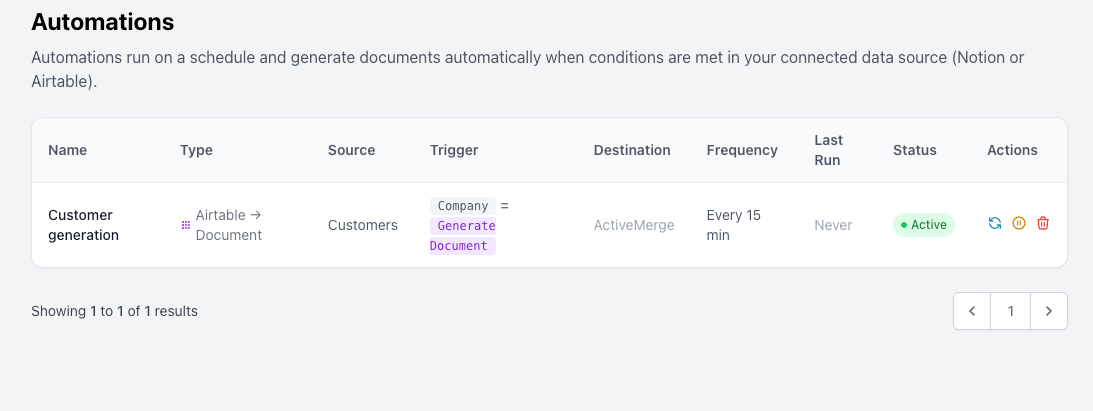Screen dimensions: 1093x411
Task: Click the Trigger column header
Action: (454, 150)
